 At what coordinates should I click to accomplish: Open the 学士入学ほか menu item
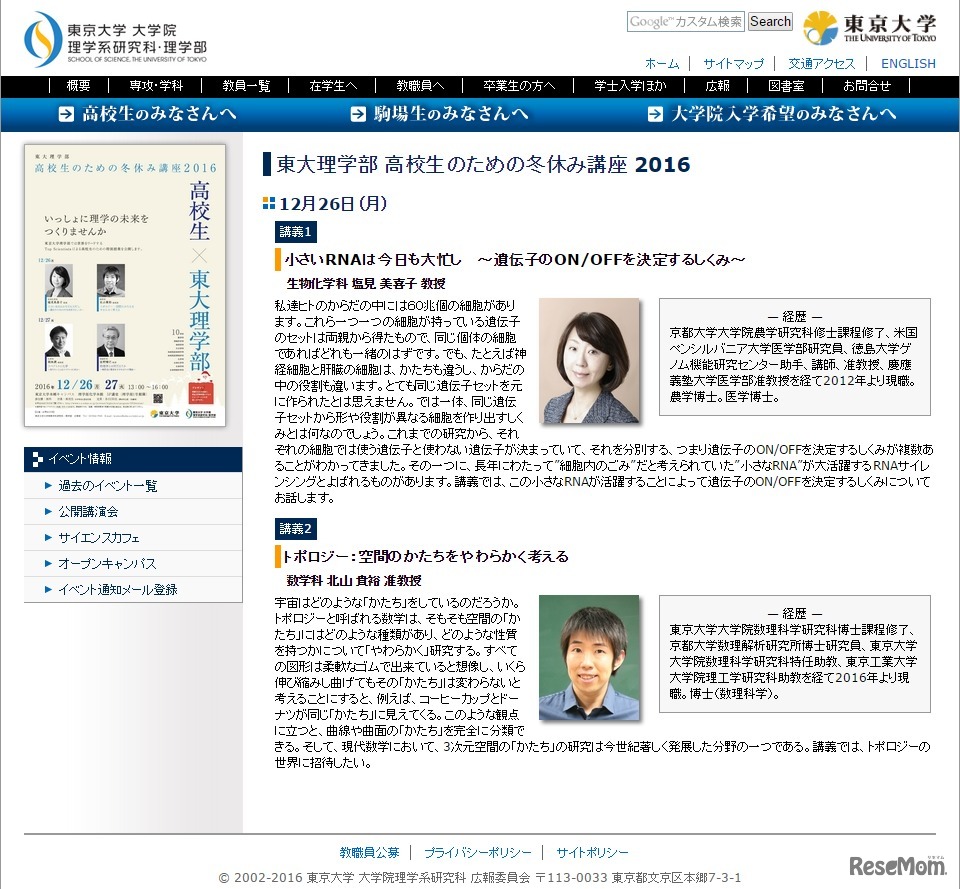point(630,86)
